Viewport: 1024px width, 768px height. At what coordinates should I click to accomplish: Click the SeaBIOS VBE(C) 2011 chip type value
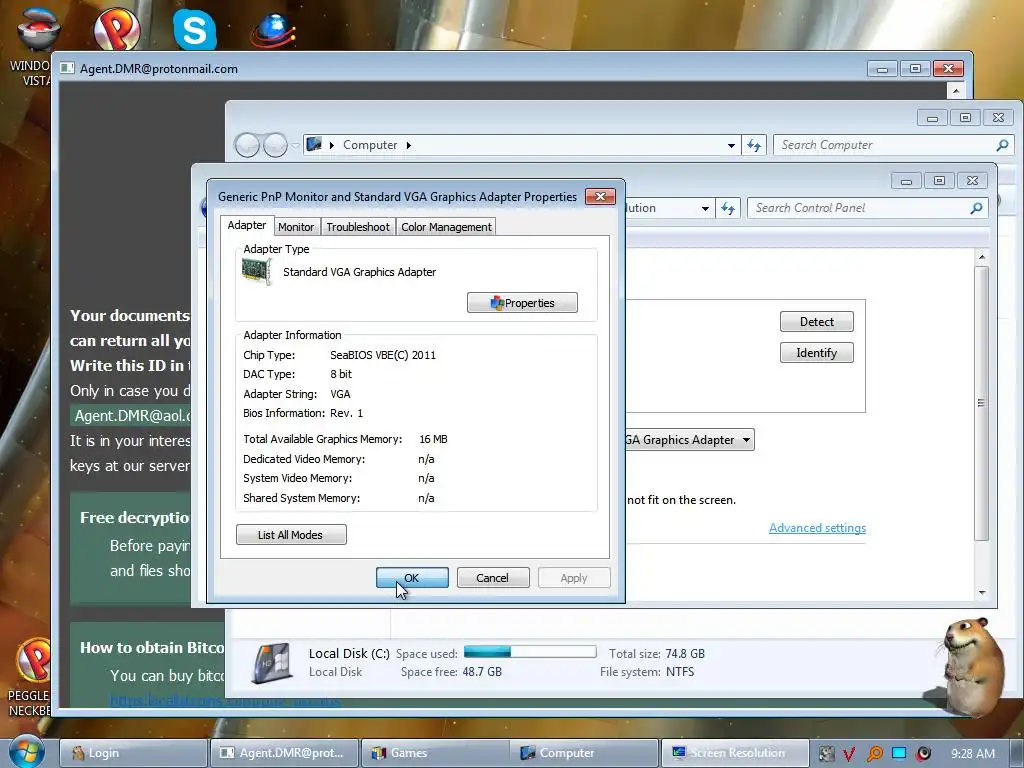pos(383,355)
